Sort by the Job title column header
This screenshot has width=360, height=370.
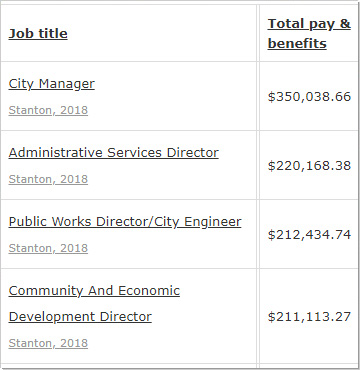[x=38, y=34]
